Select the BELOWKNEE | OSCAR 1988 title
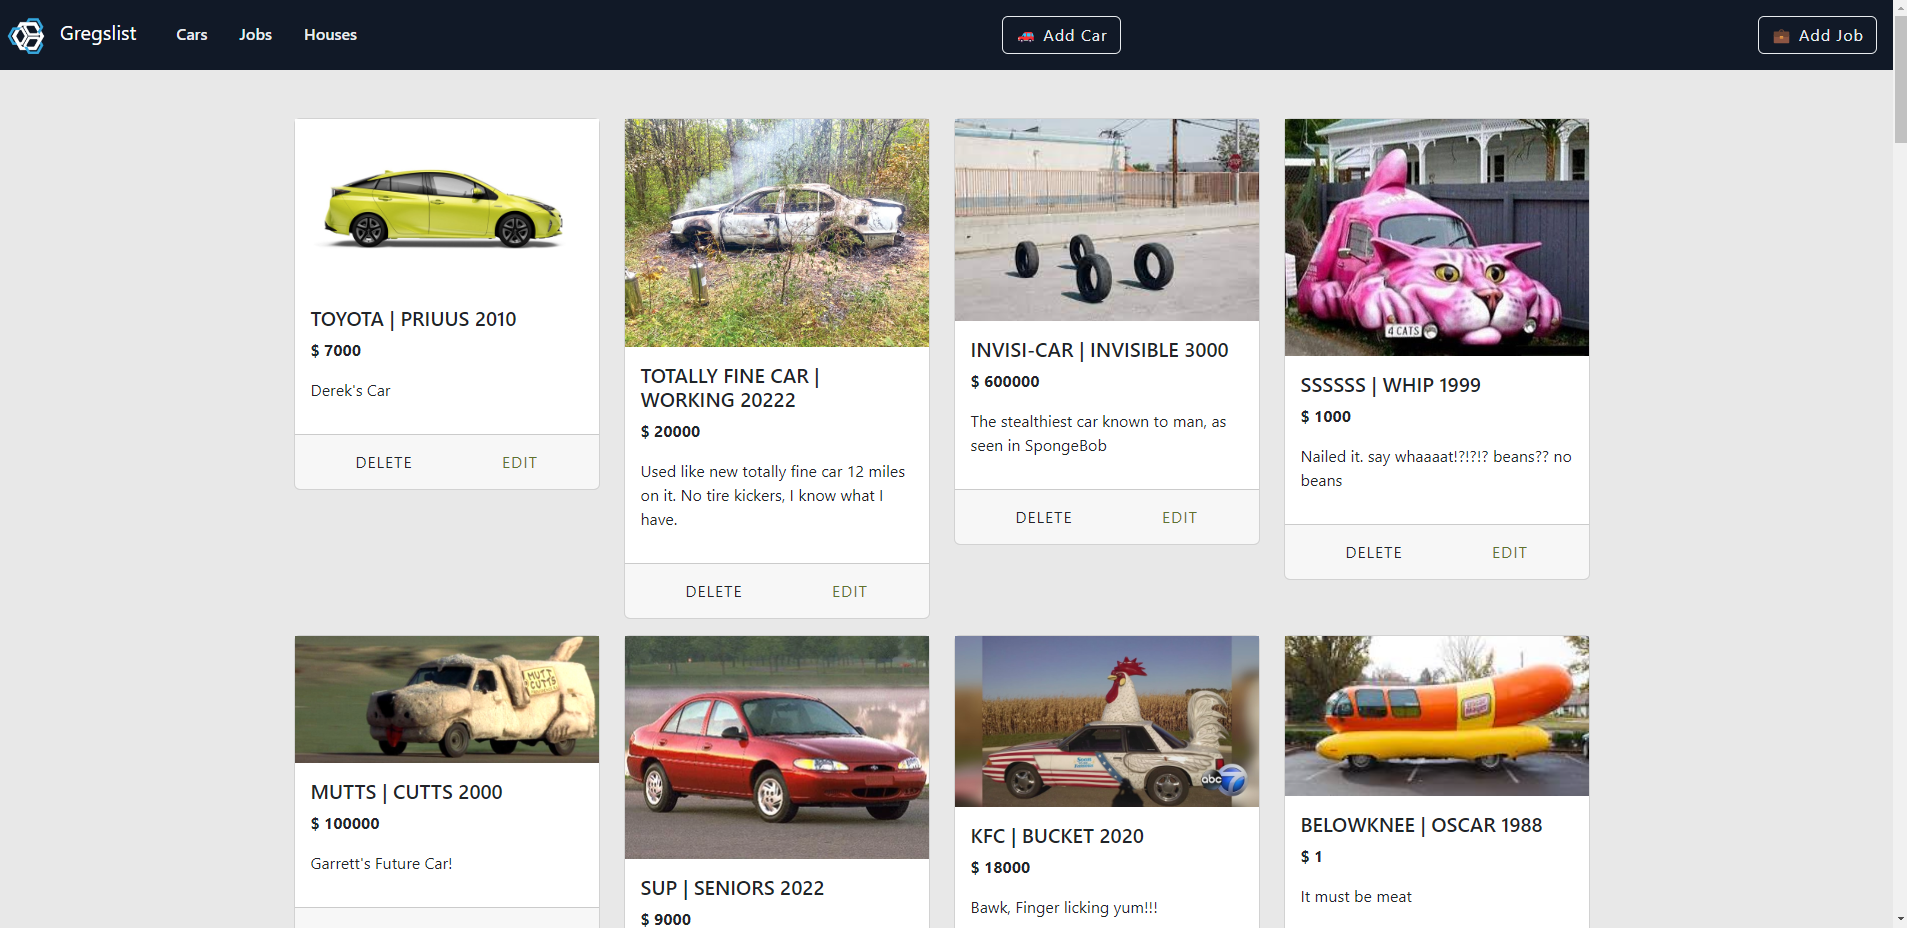The height and width of the screenshot is (928, 1907). pyautogui.click(x=1421, y=825)
